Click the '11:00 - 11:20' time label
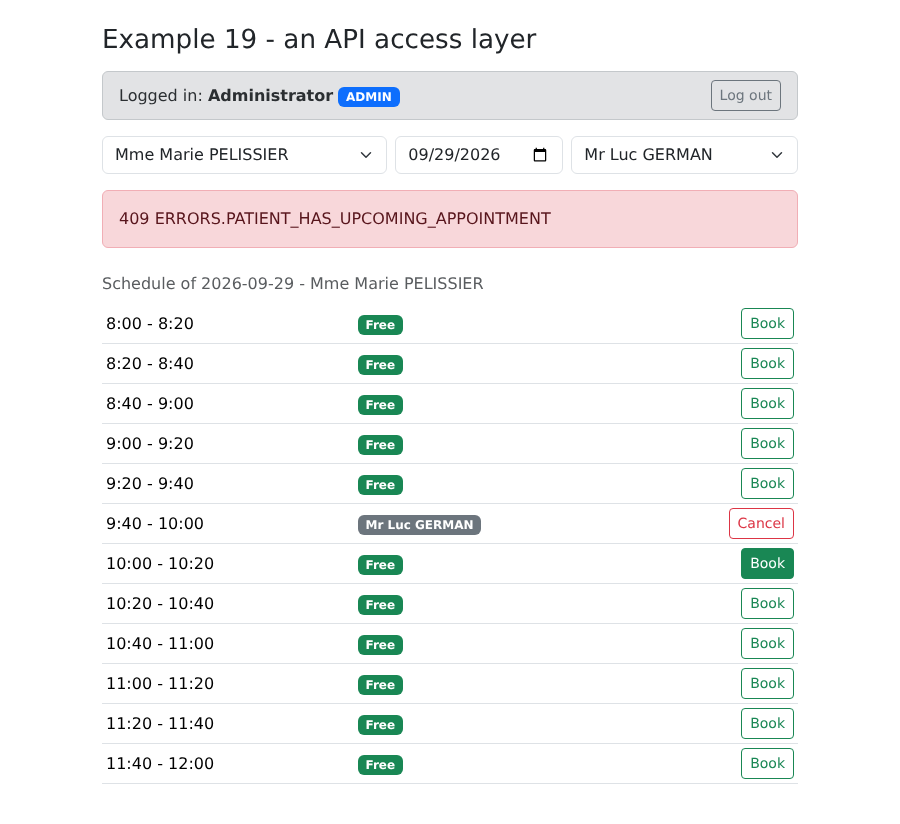 (x=160, y=683)
